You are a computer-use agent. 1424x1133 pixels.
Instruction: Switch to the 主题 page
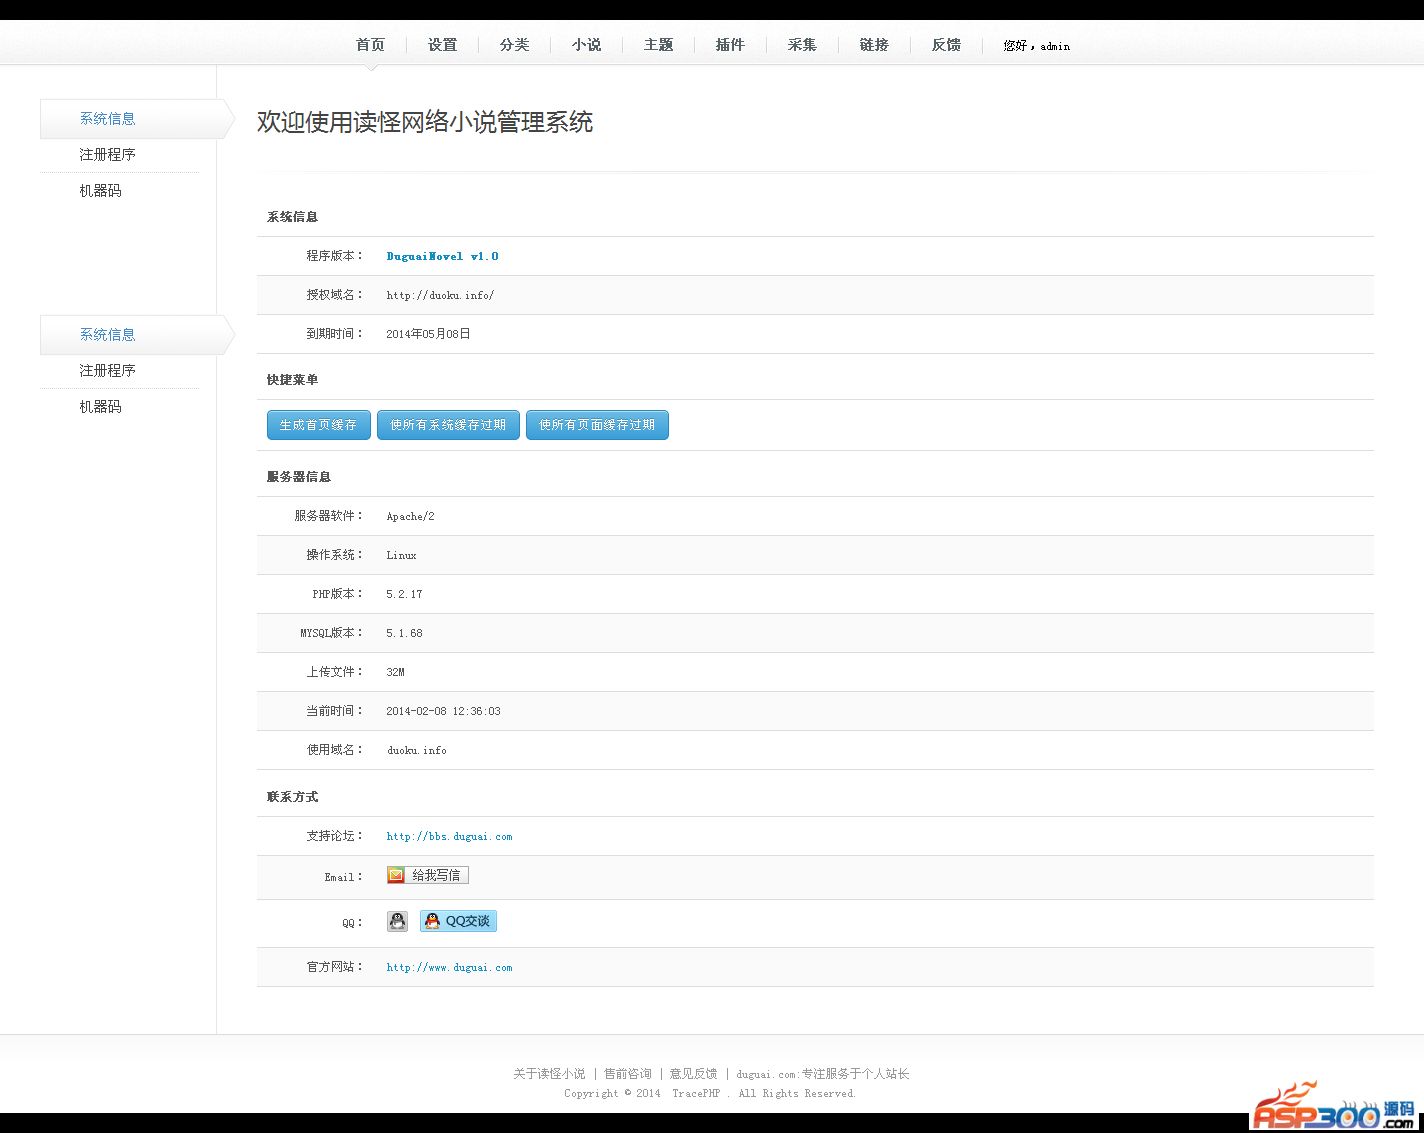click(x=658, y=45)
